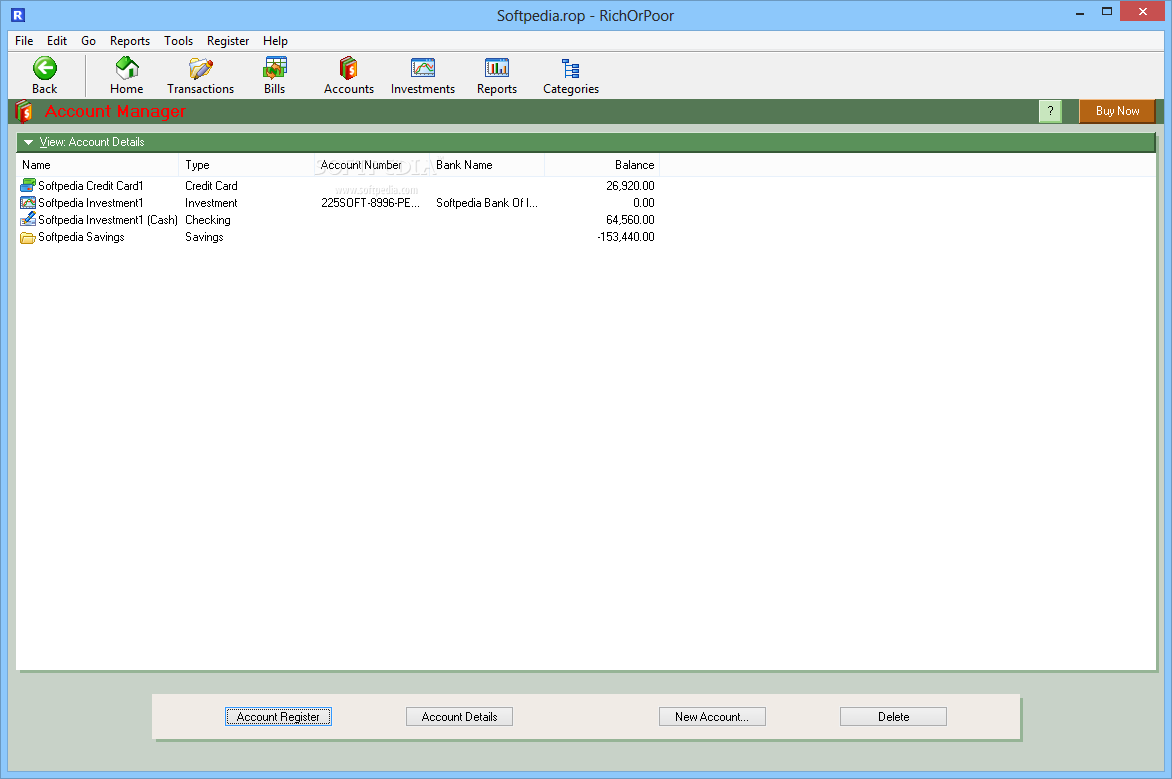Click the -153,440.00 balance value
This screenshot has width=1172, height=779.
pyautogui.click(x=626, y=237)
